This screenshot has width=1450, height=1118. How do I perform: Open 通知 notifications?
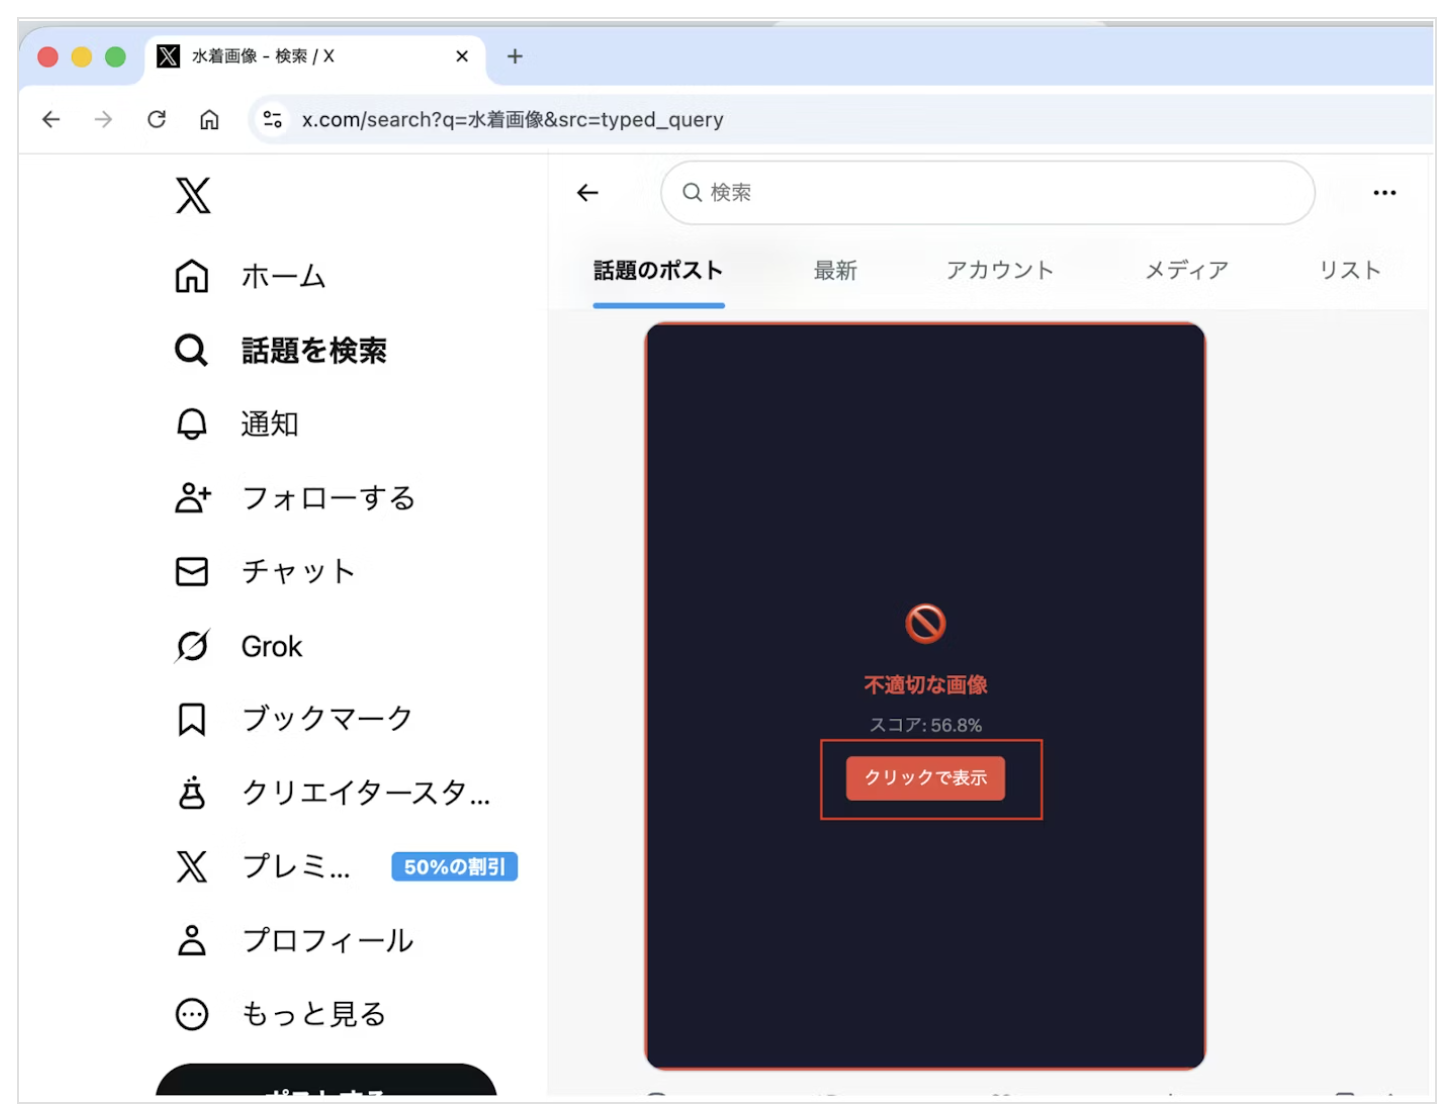coord(267,424)
